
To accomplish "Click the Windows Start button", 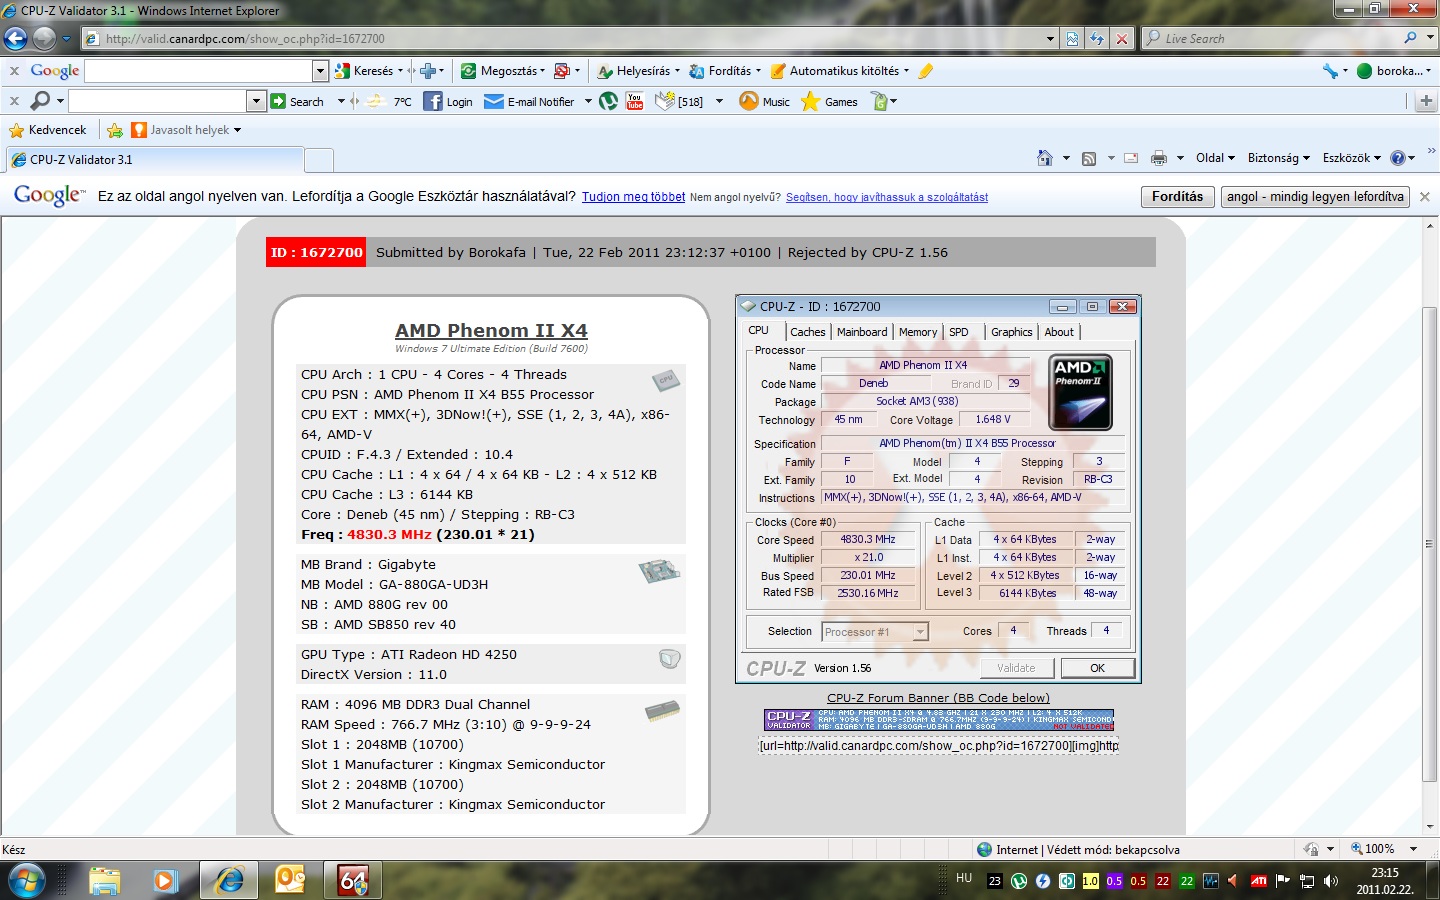I will [27, 880].
